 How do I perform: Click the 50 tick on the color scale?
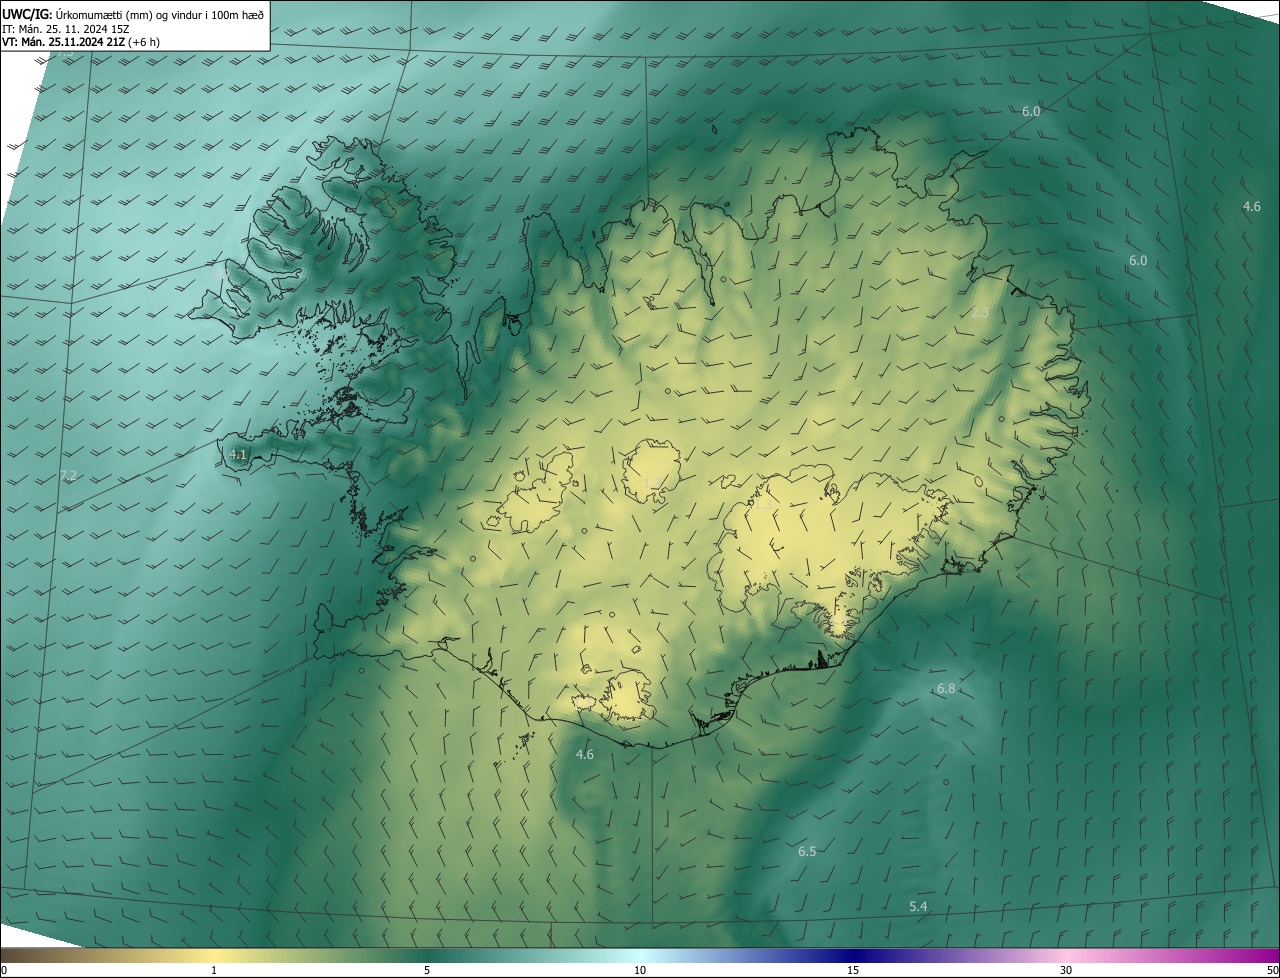[1272, 970]
